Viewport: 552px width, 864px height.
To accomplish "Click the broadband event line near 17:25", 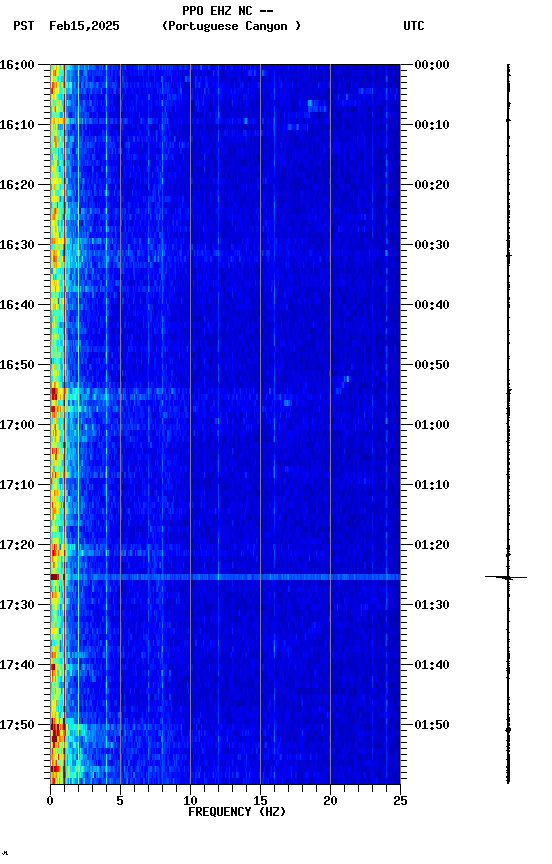I will tap(225, 577).
